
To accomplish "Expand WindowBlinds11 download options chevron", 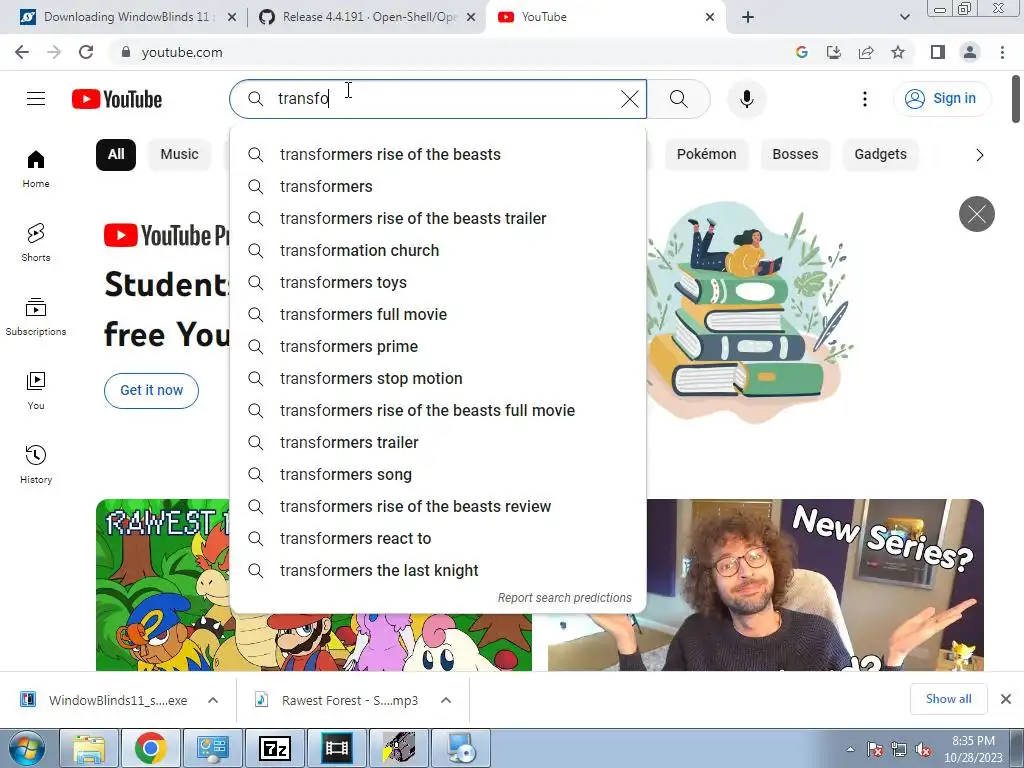I will (213, 700).
